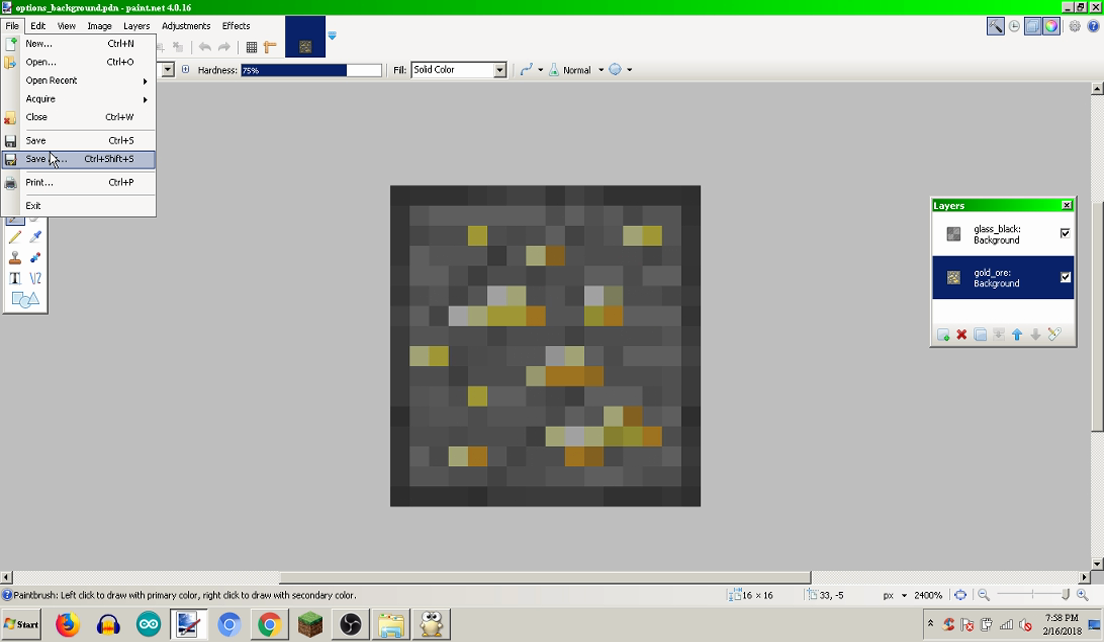Select the Recolor tool
Image resolution: width=1104 pixels, height=642 pixels.
click(35, 258)
